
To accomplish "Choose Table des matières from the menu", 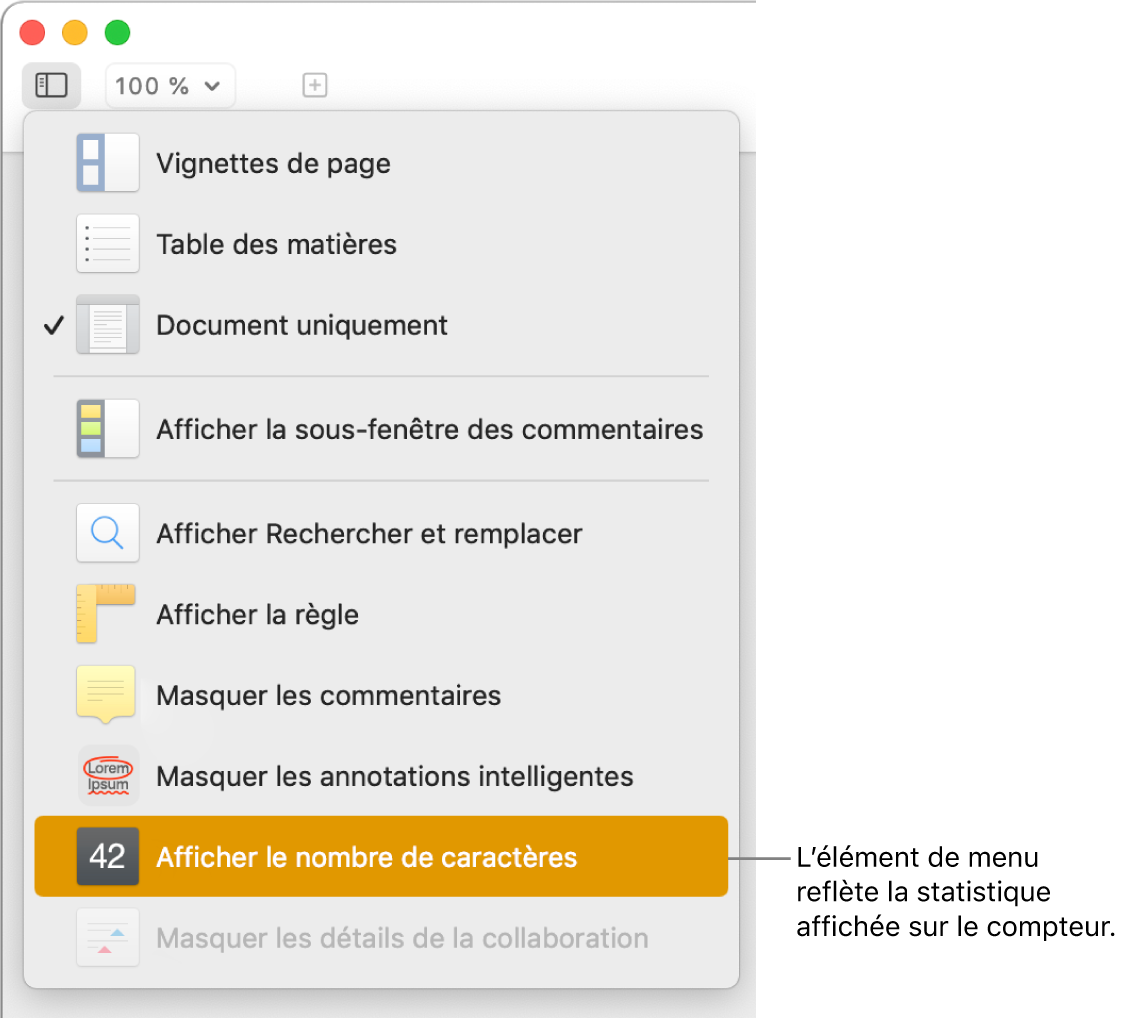I will (x=381, y=244).
